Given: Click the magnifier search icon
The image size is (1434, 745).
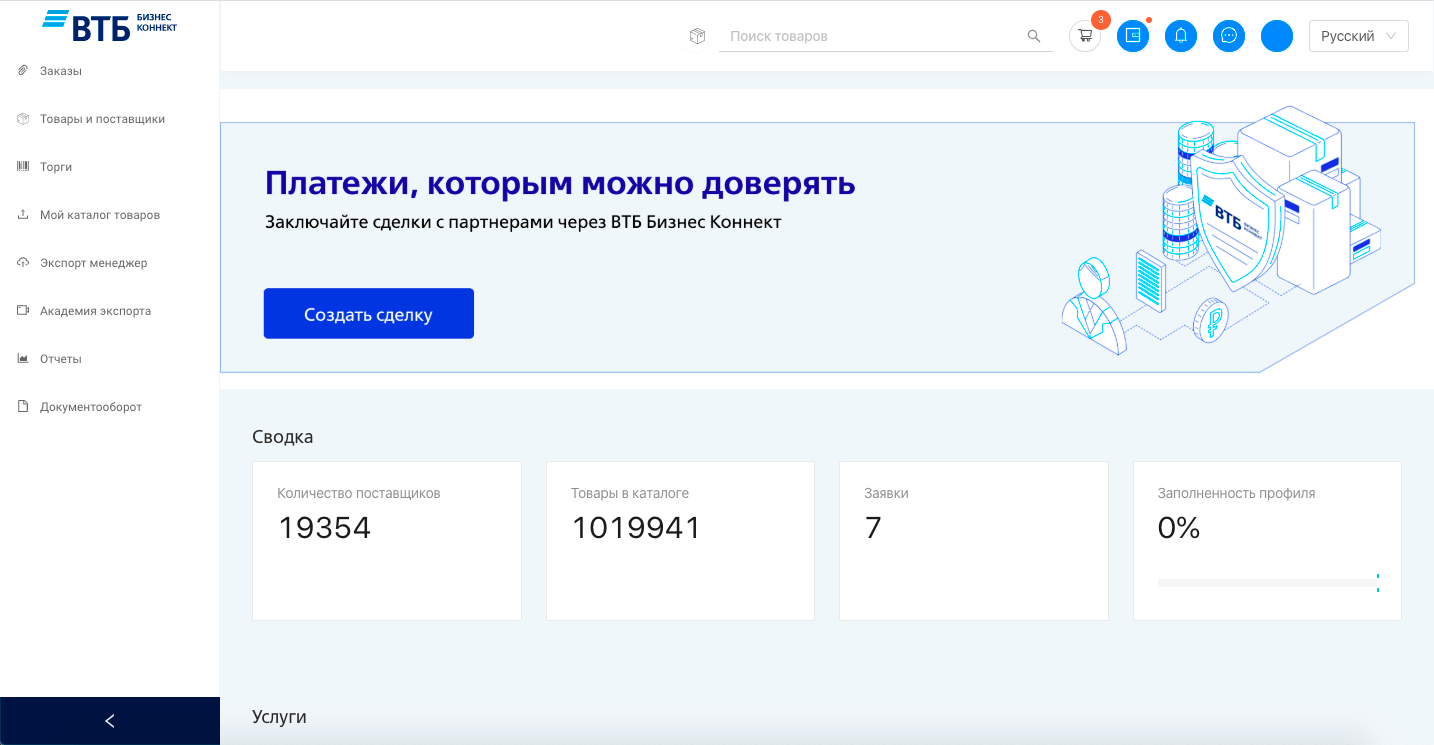Looking at the screenshot, I should [x=1034, y=36].
